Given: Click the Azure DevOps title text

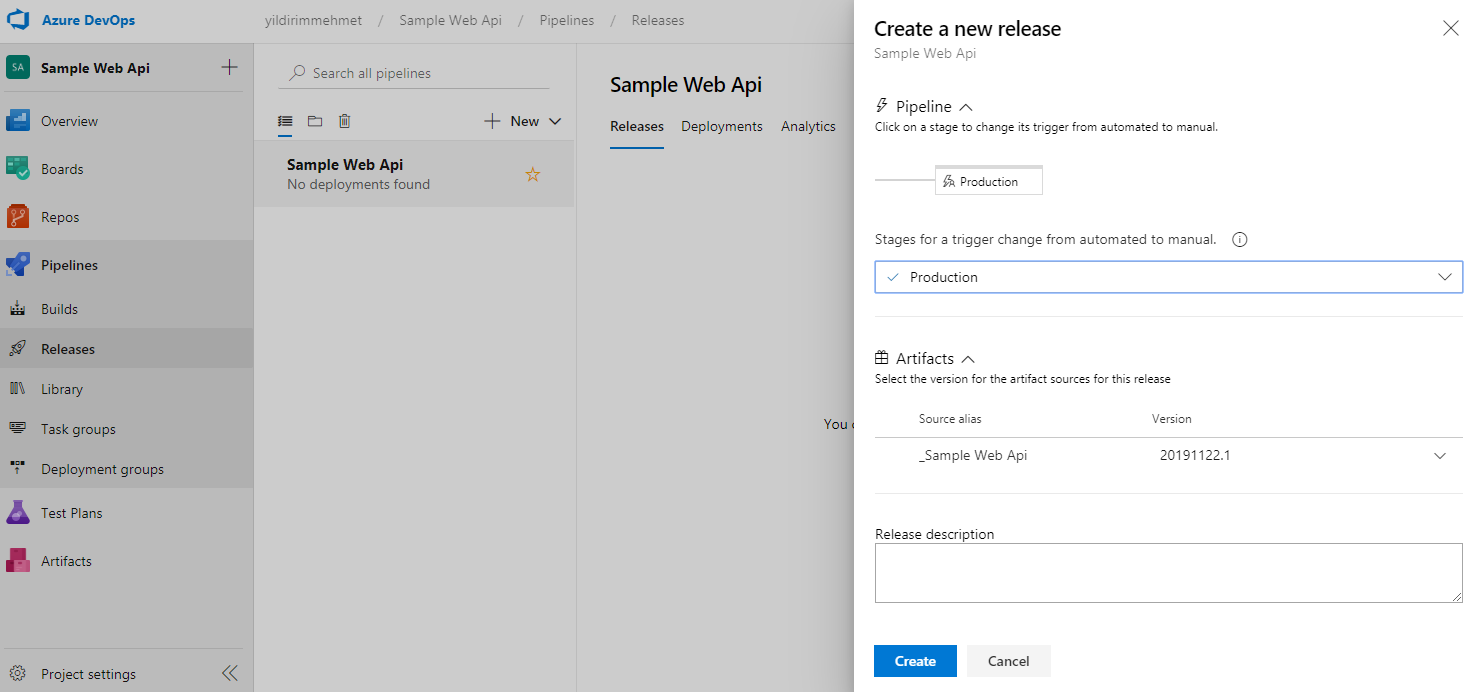Looking at the screenshot, I should pyautogui.click(x=88, y=20).
